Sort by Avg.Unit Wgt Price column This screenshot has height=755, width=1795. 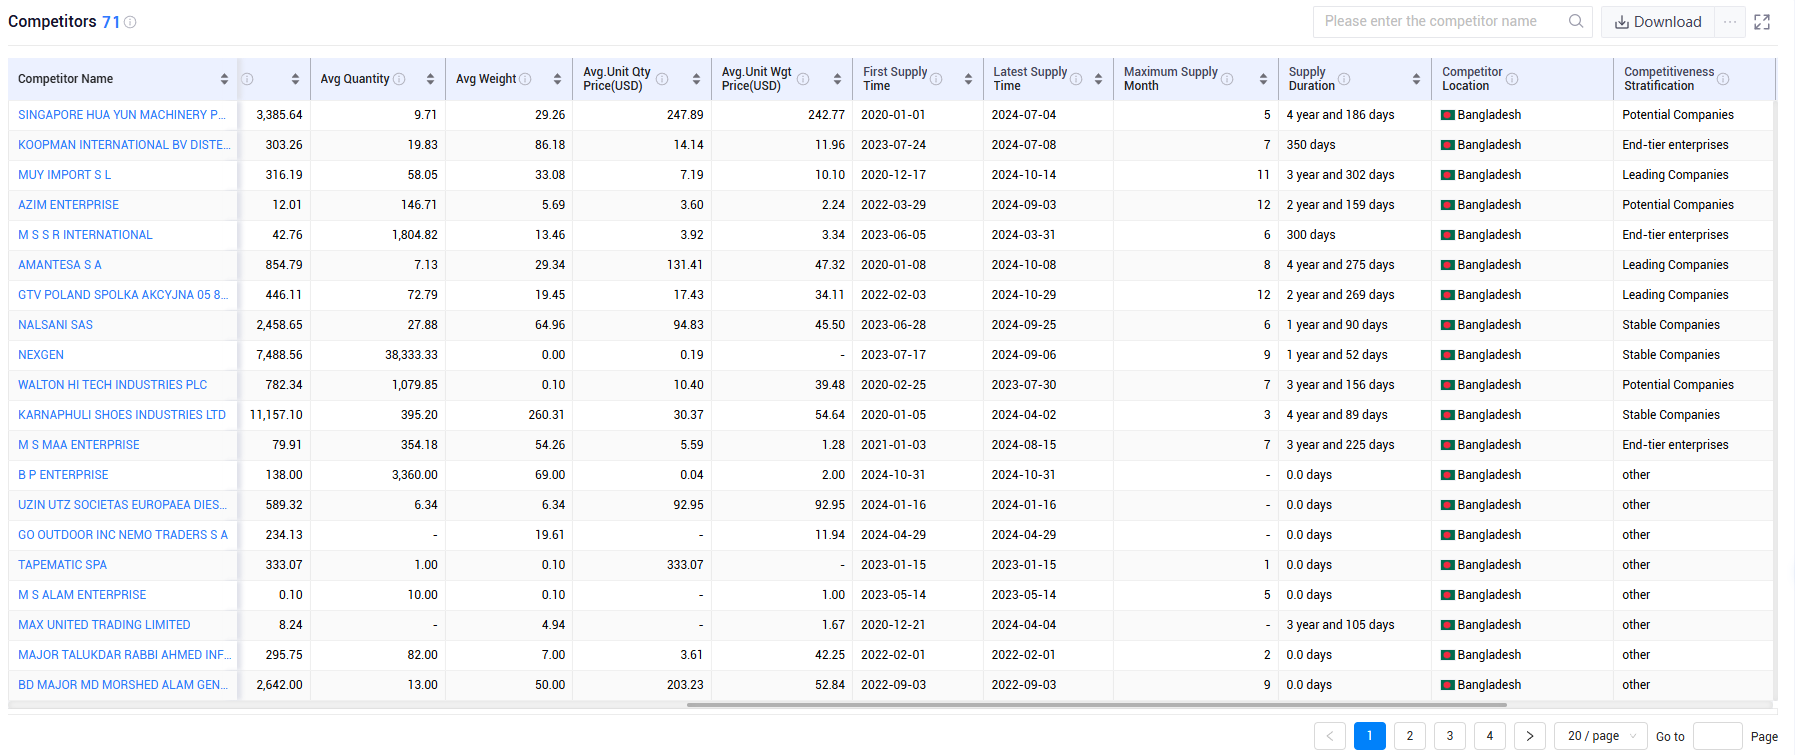click(837, 79)
